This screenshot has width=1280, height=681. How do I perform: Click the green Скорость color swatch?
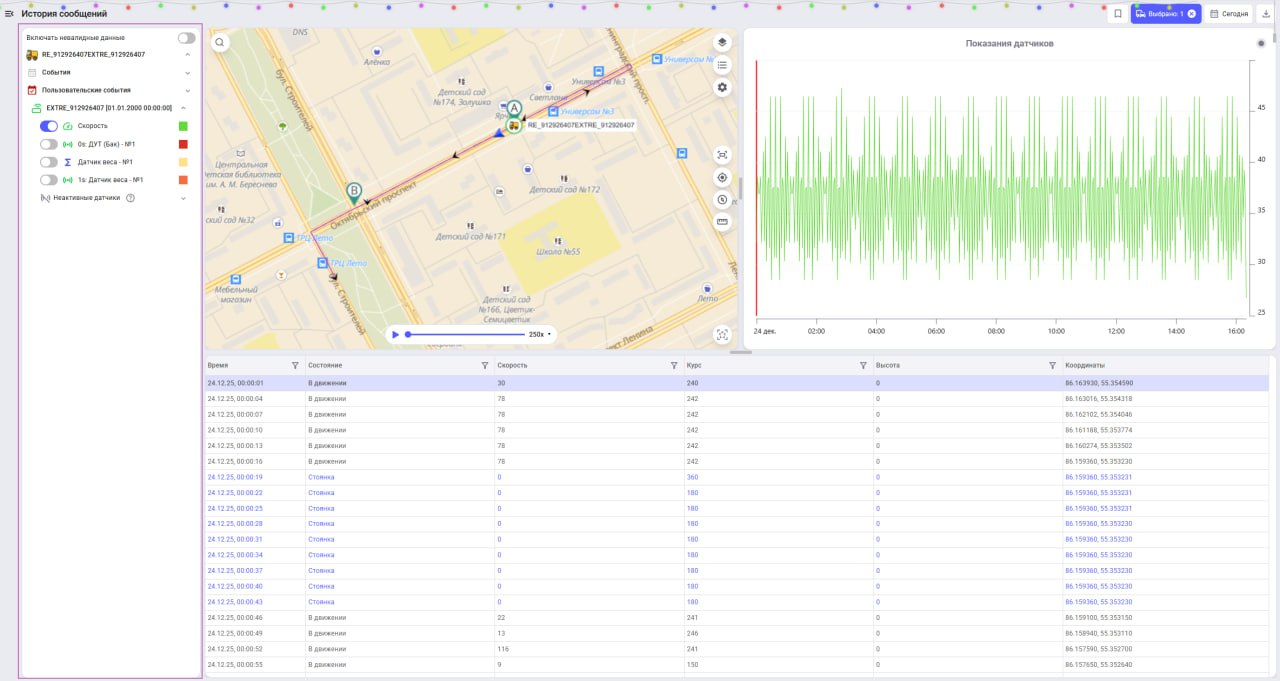(x=183, y=126)
